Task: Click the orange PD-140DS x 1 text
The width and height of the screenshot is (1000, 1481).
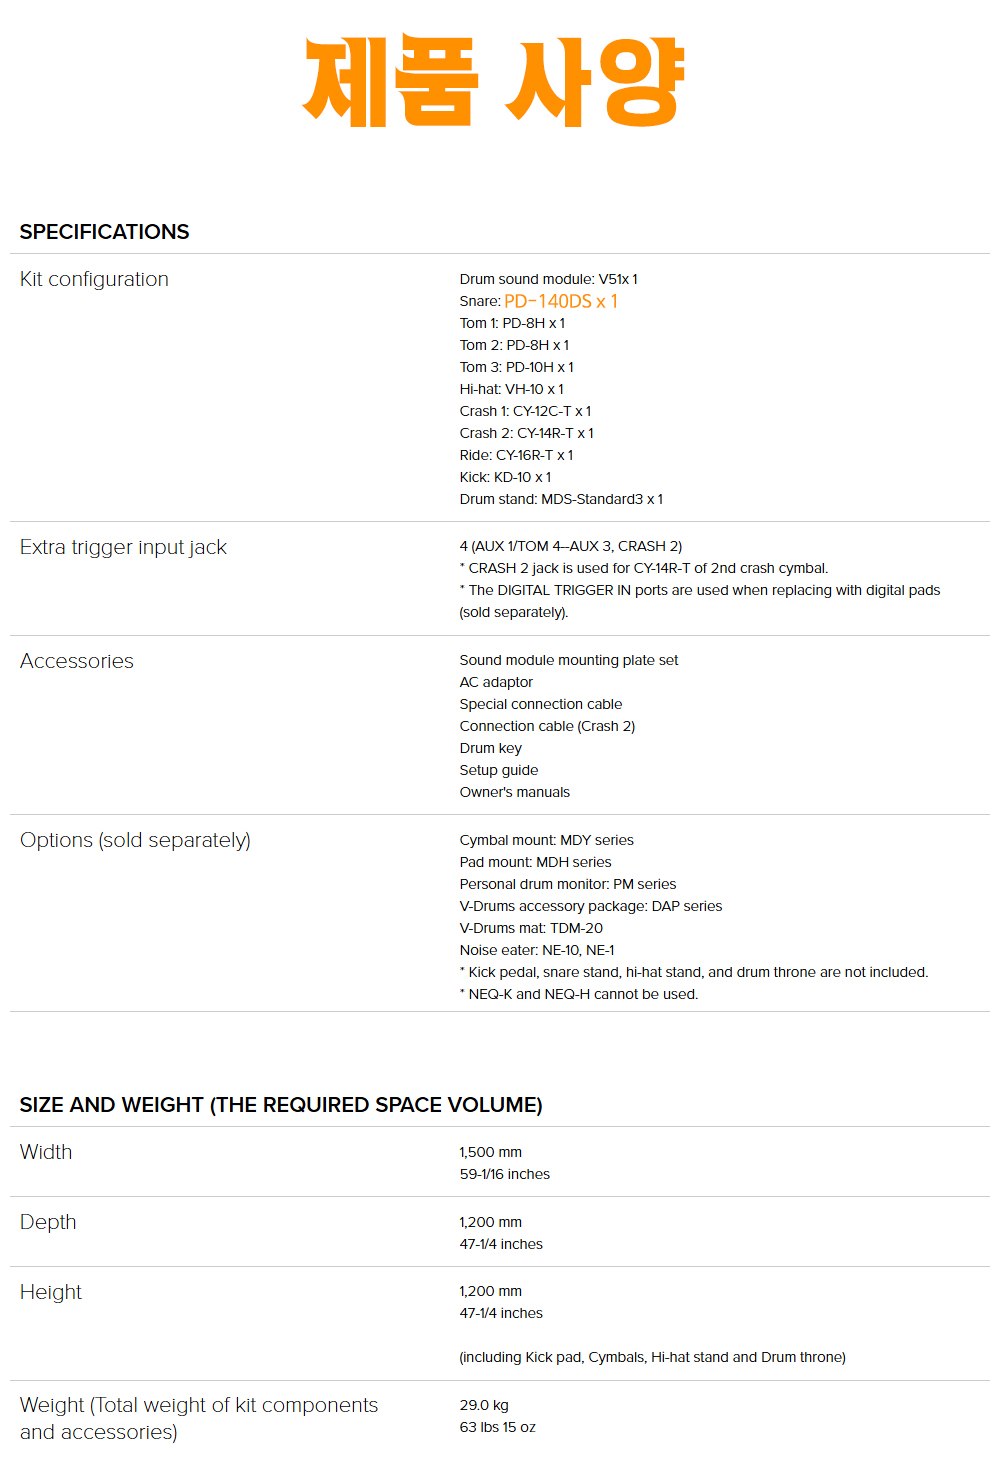Action: tap(561, 301)
